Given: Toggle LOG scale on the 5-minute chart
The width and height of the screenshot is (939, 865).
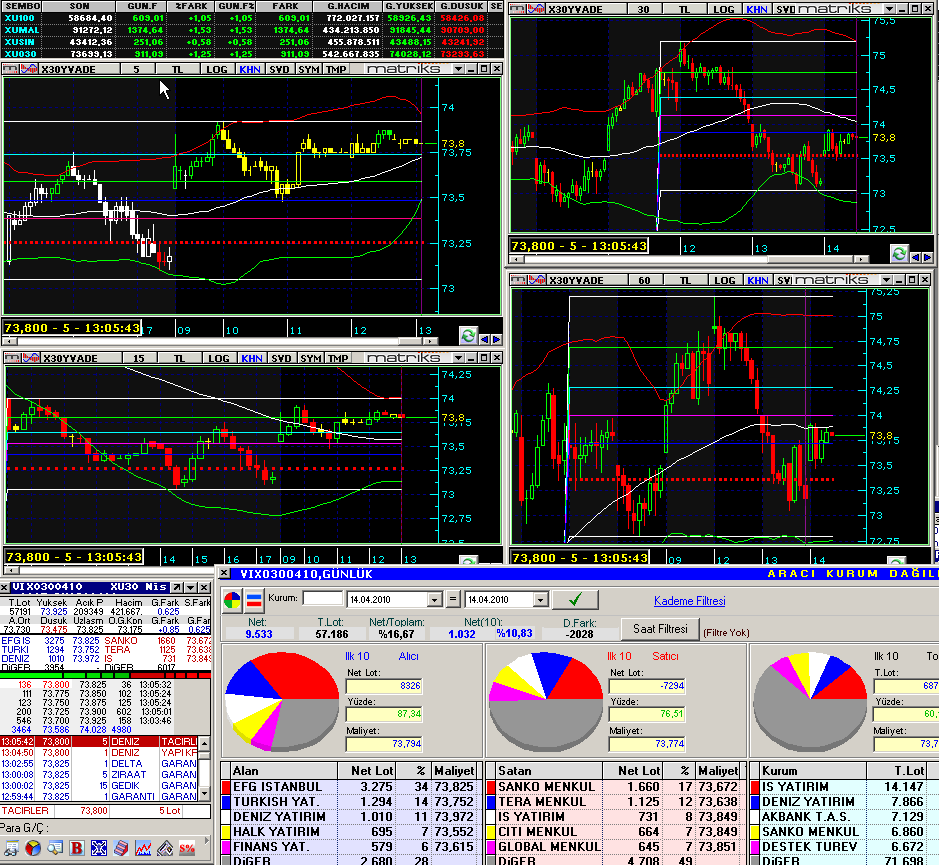Looking at the screenshot, I should [x=216, y=69].
